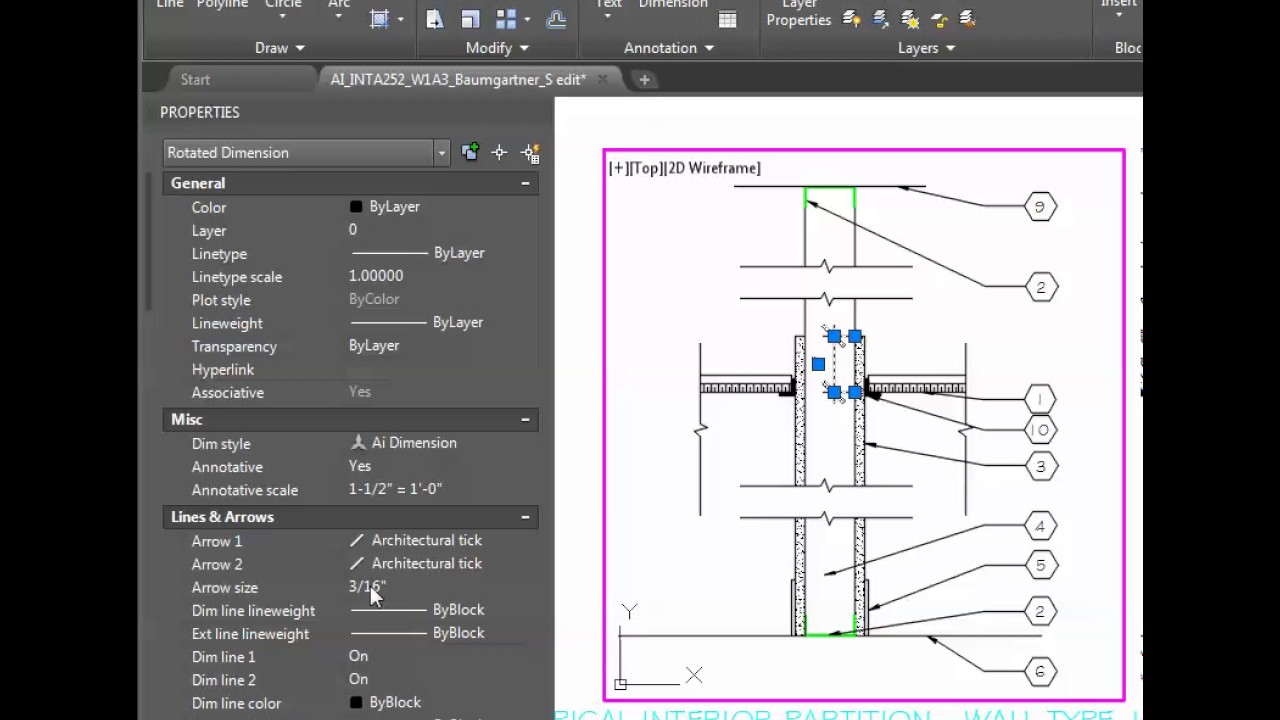Toggle the Dim line 1 On value

358,657
